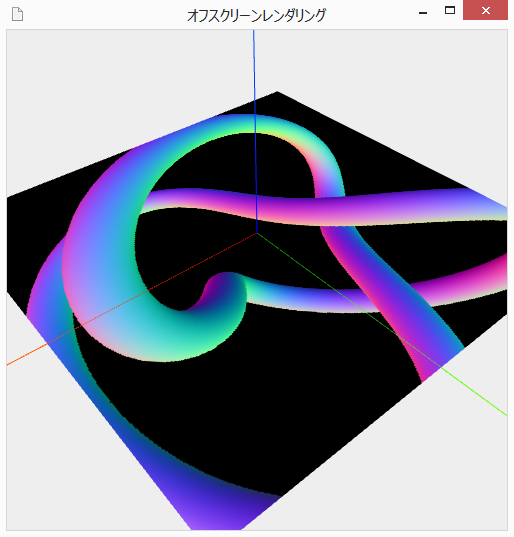Minimize the オフスクリーンレンダリング window
Image resolution: width=514 pixels, height=537 pixels.
click(423, 13)
